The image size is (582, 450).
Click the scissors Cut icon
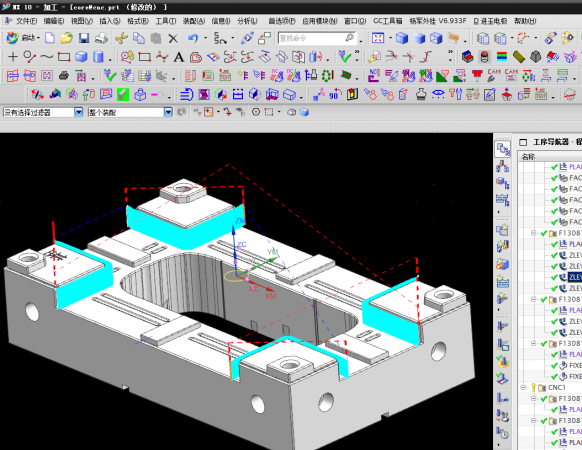(121, 38)
